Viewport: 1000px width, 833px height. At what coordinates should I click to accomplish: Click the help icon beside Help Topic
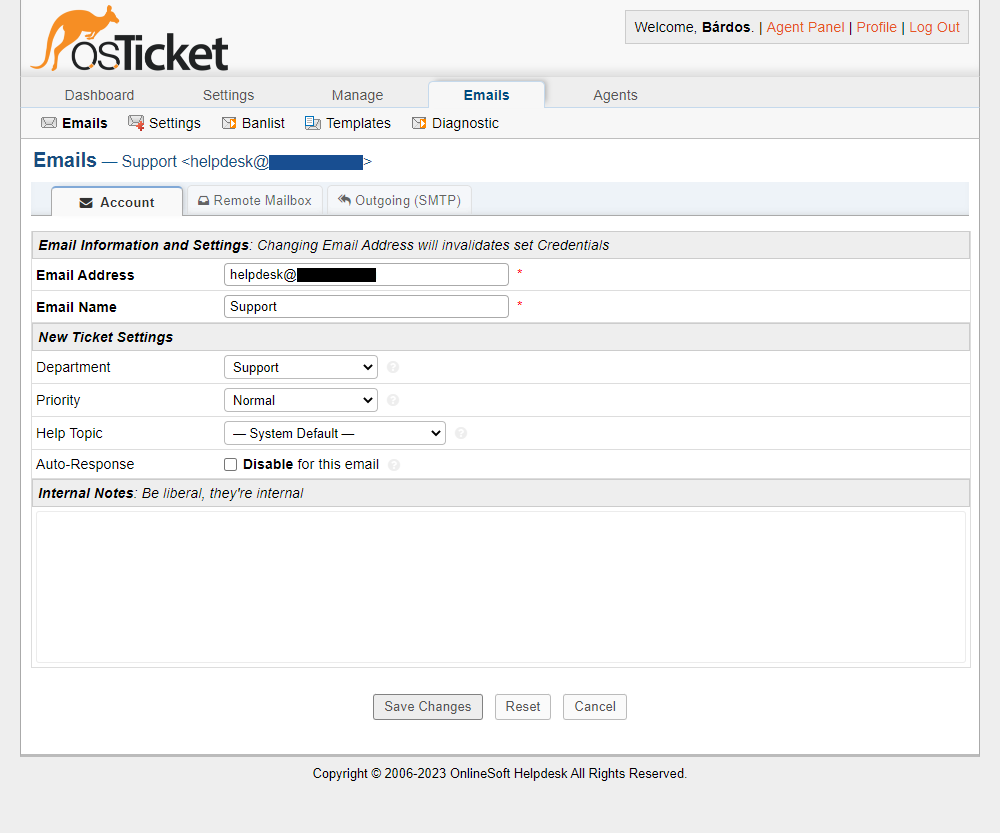tap(460, 433)
